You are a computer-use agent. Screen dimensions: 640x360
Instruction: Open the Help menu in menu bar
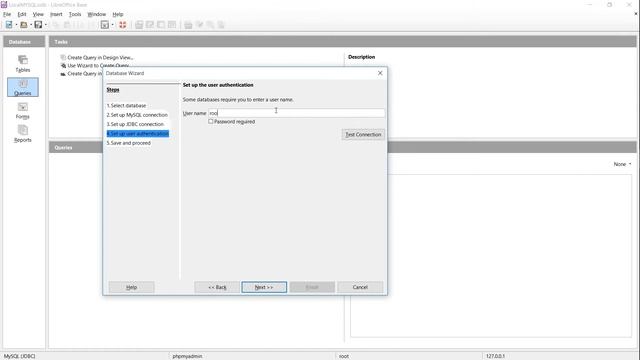pos(118,14)
